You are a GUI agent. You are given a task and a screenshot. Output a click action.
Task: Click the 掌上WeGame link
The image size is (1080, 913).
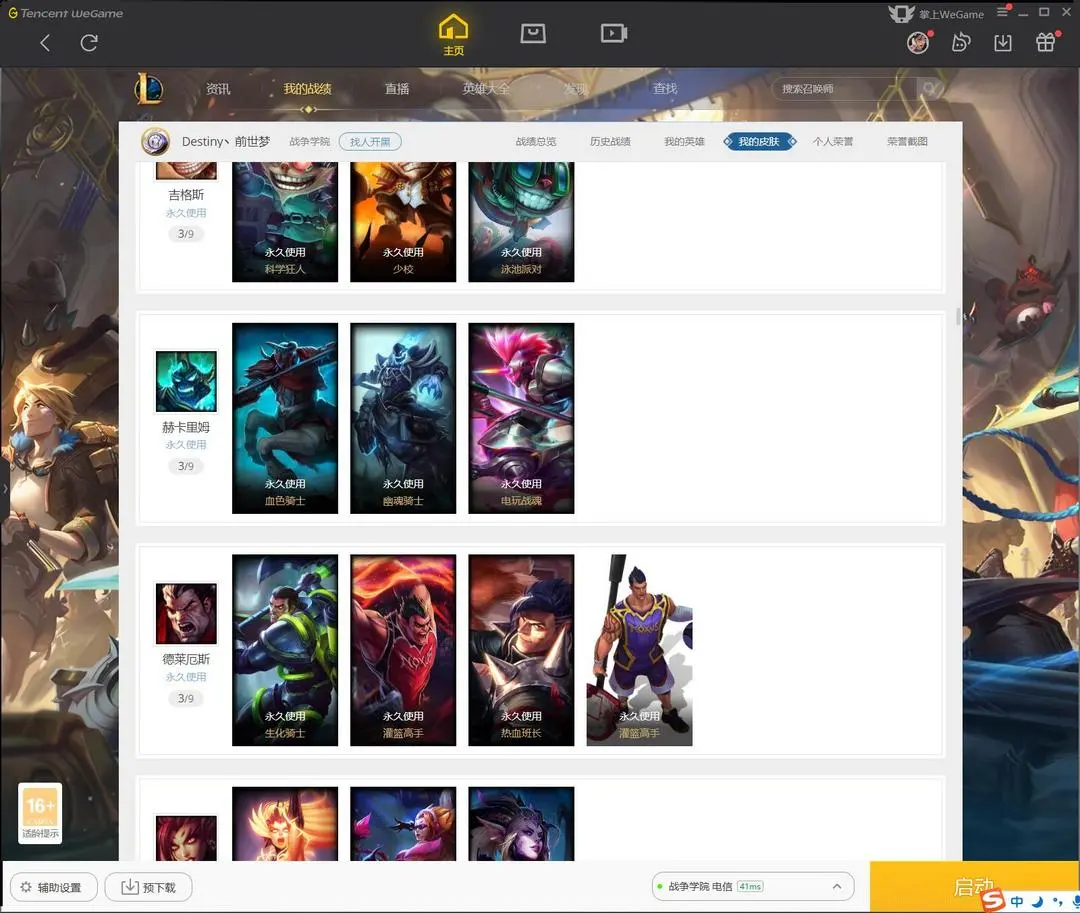935,14
